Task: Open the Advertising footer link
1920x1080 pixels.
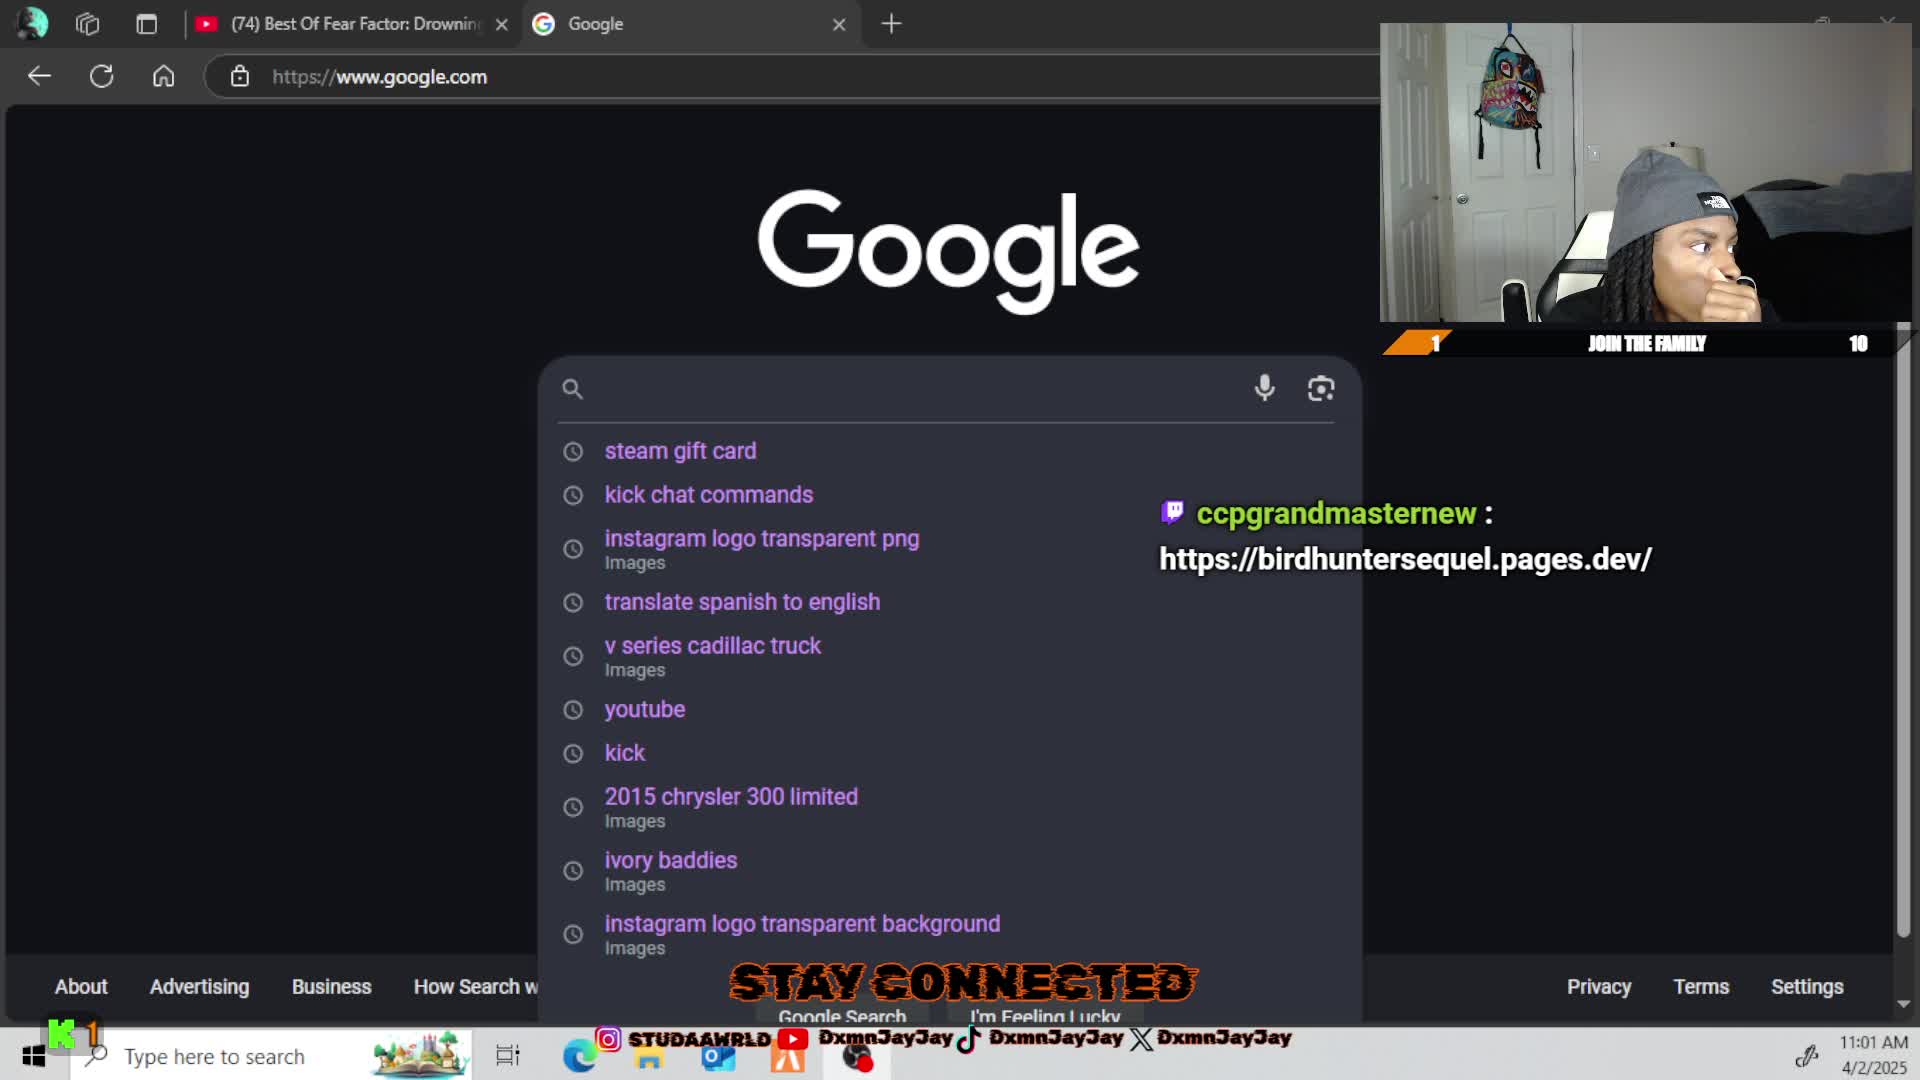Action: (199, 987)
